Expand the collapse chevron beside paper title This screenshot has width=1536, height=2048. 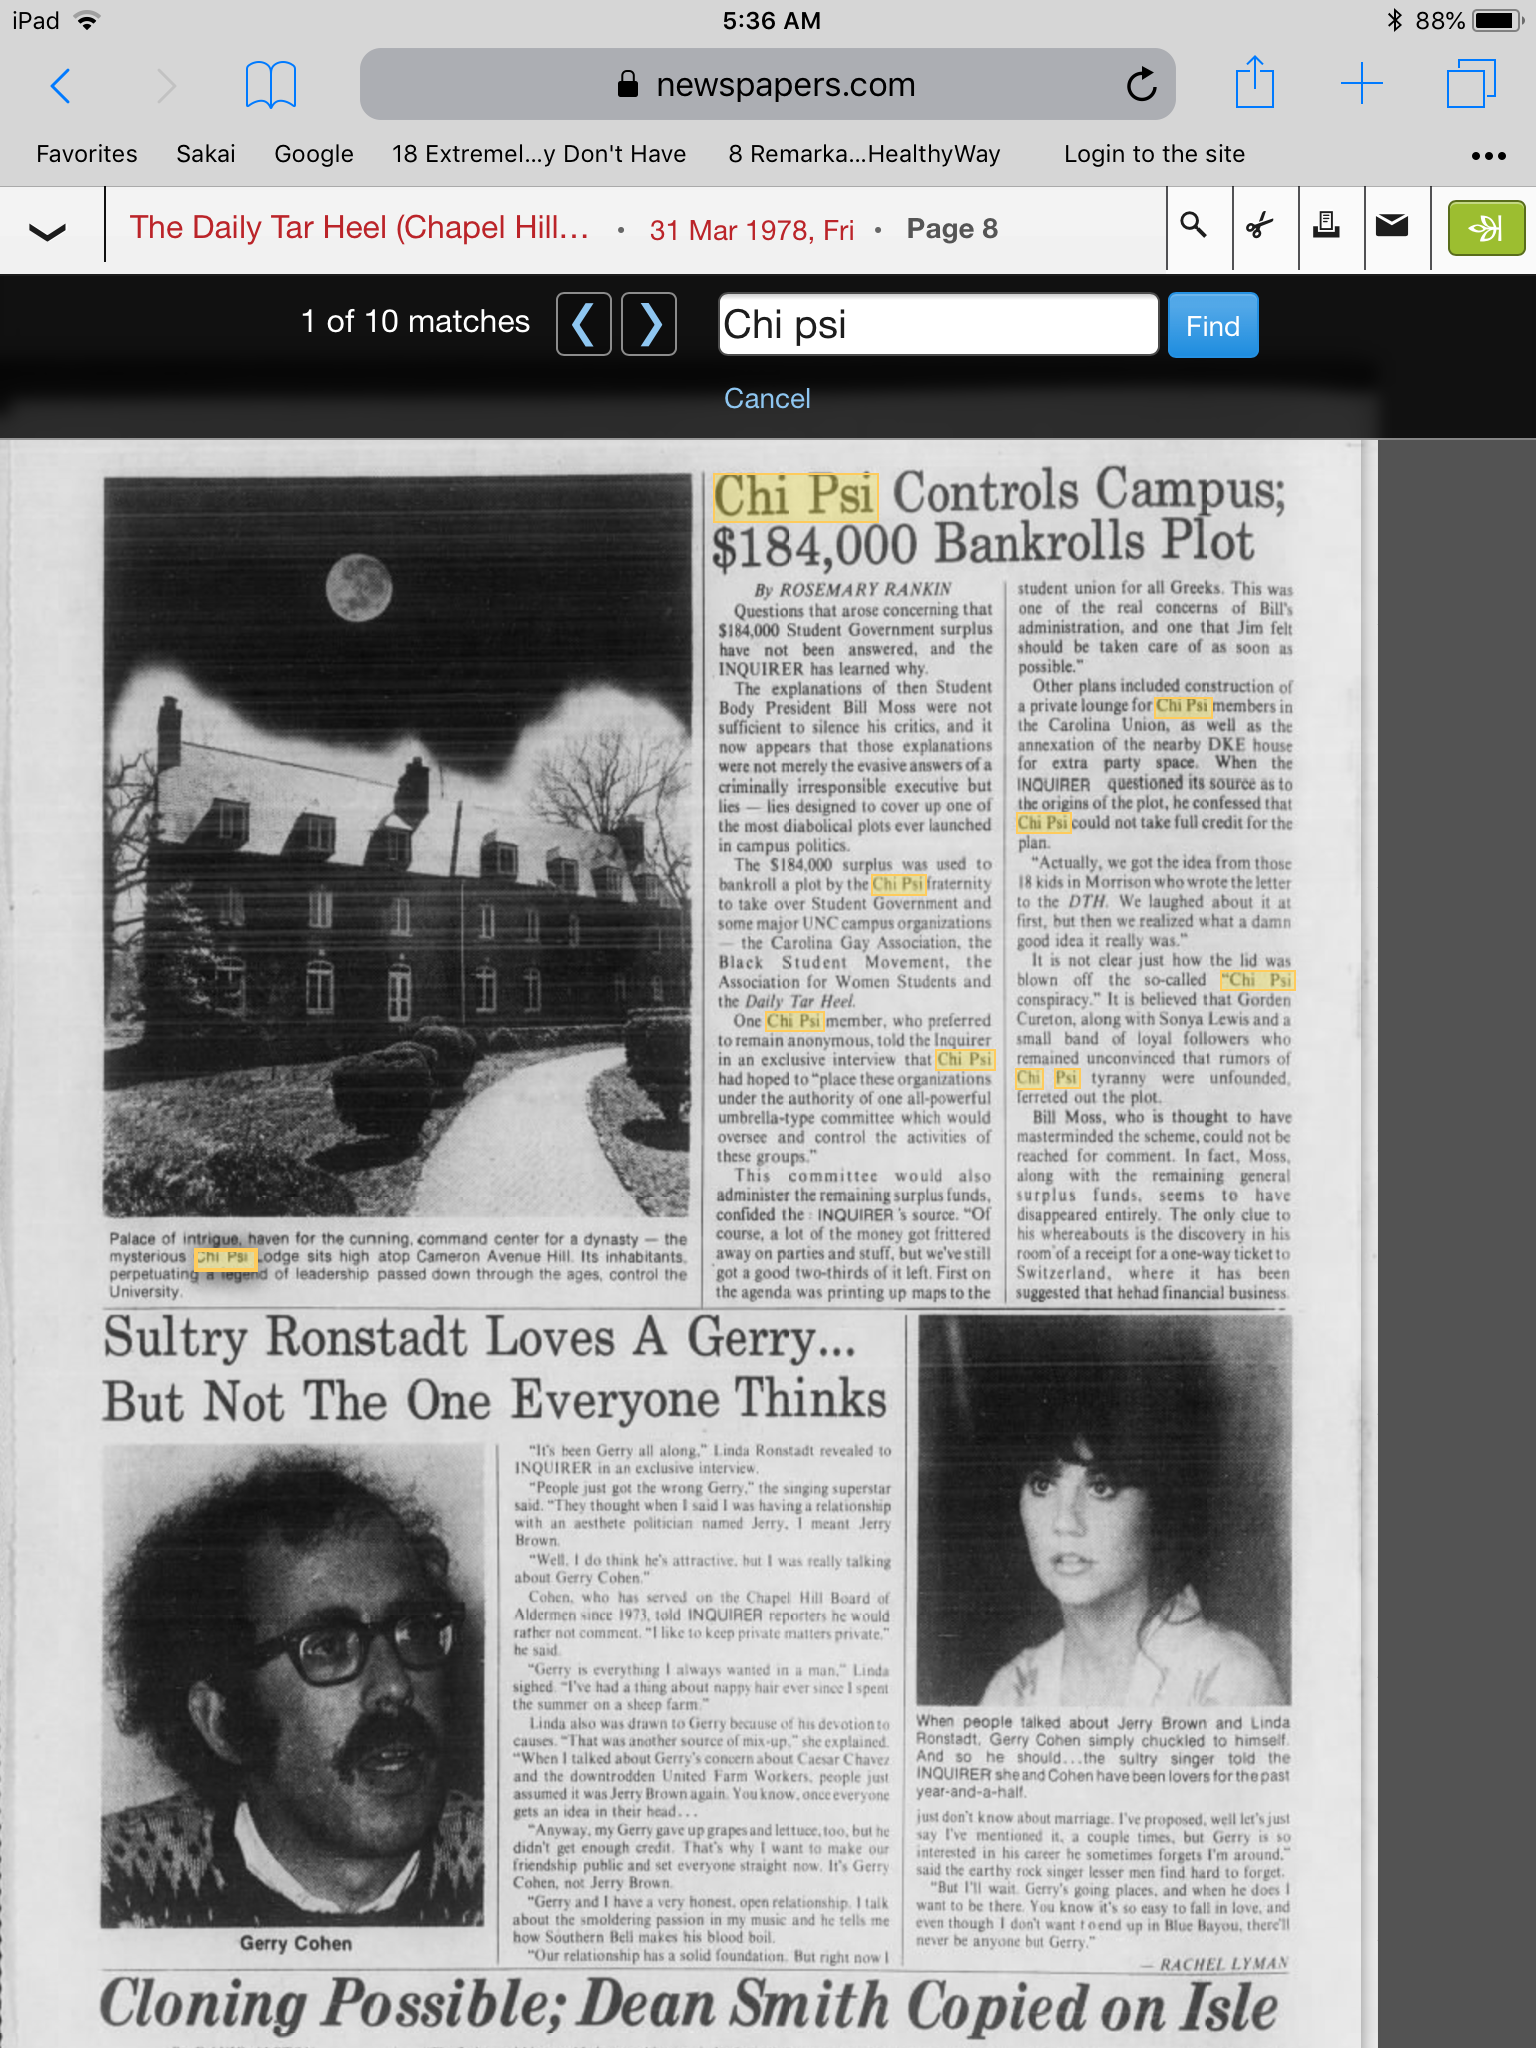pyautogui.click(x=47, y=231)
